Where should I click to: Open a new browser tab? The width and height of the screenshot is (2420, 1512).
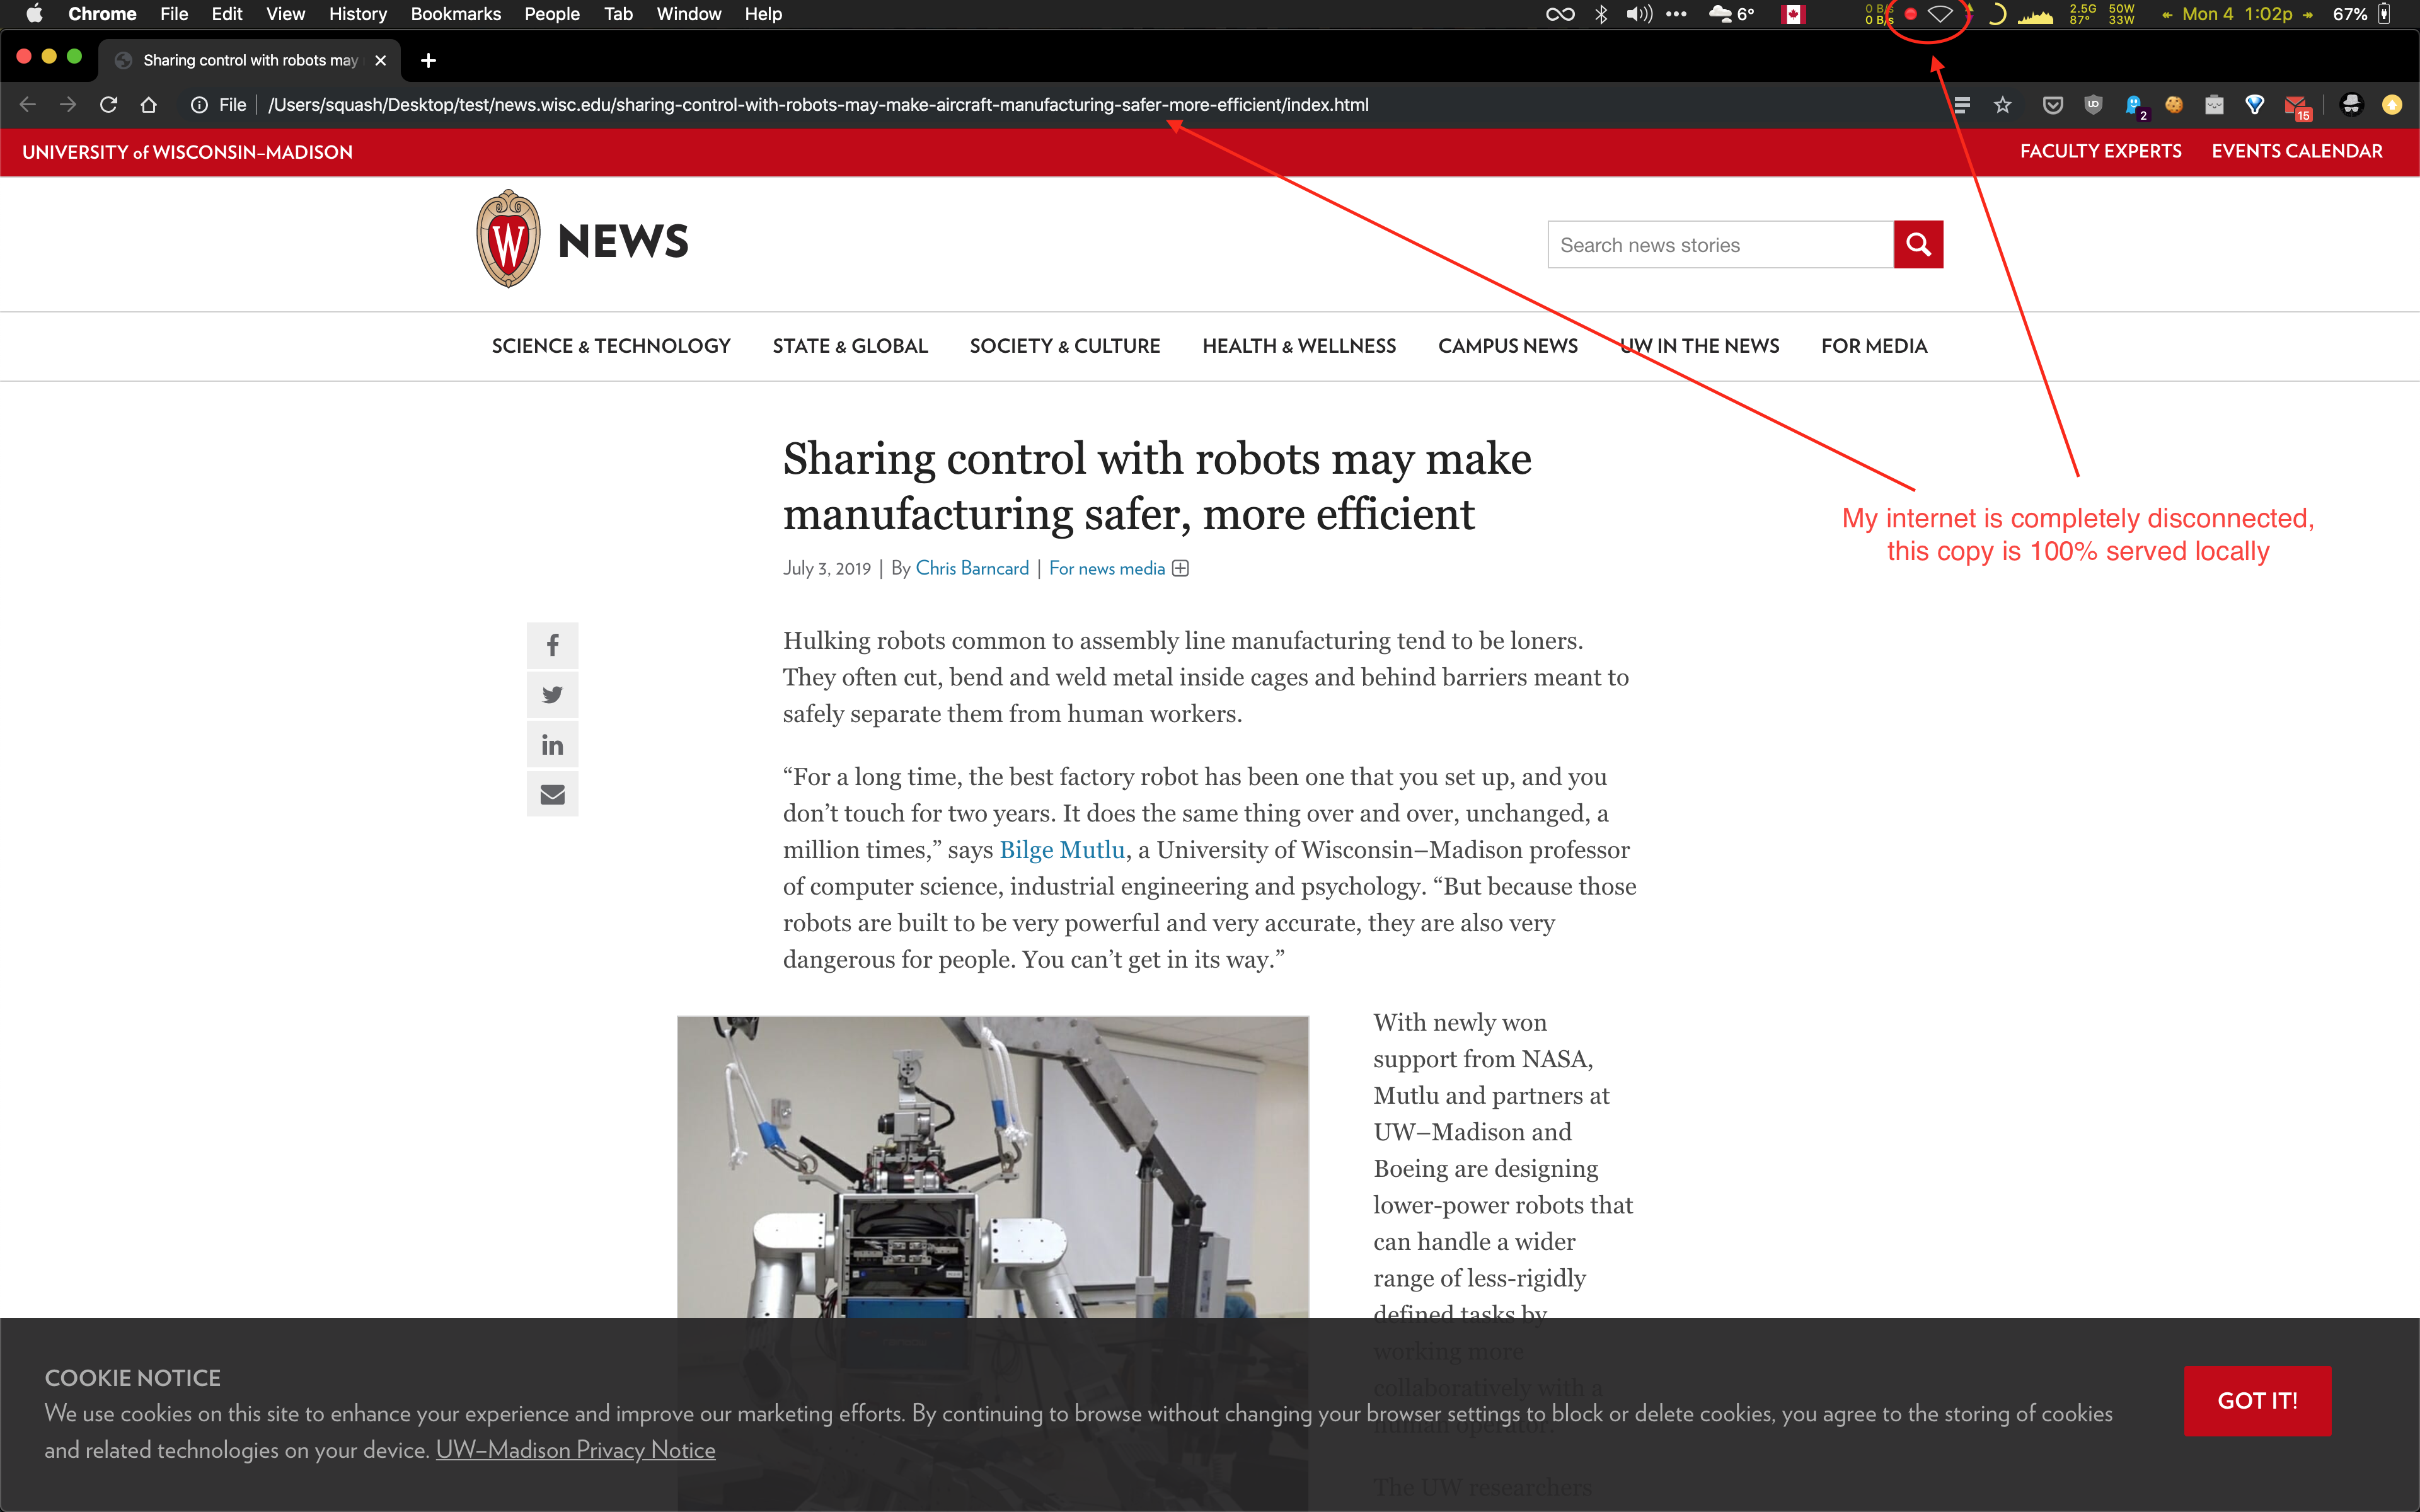[x=428, y=60]
